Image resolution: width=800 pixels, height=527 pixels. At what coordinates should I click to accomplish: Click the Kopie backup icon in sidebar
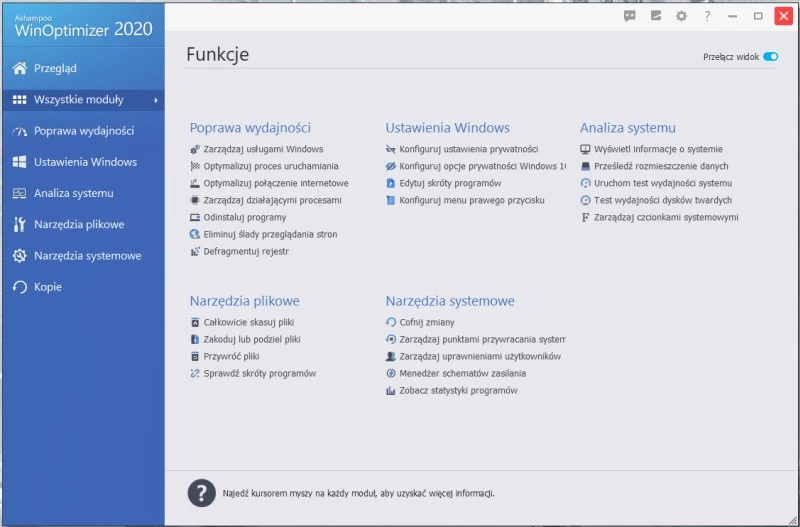coord(19,287)
